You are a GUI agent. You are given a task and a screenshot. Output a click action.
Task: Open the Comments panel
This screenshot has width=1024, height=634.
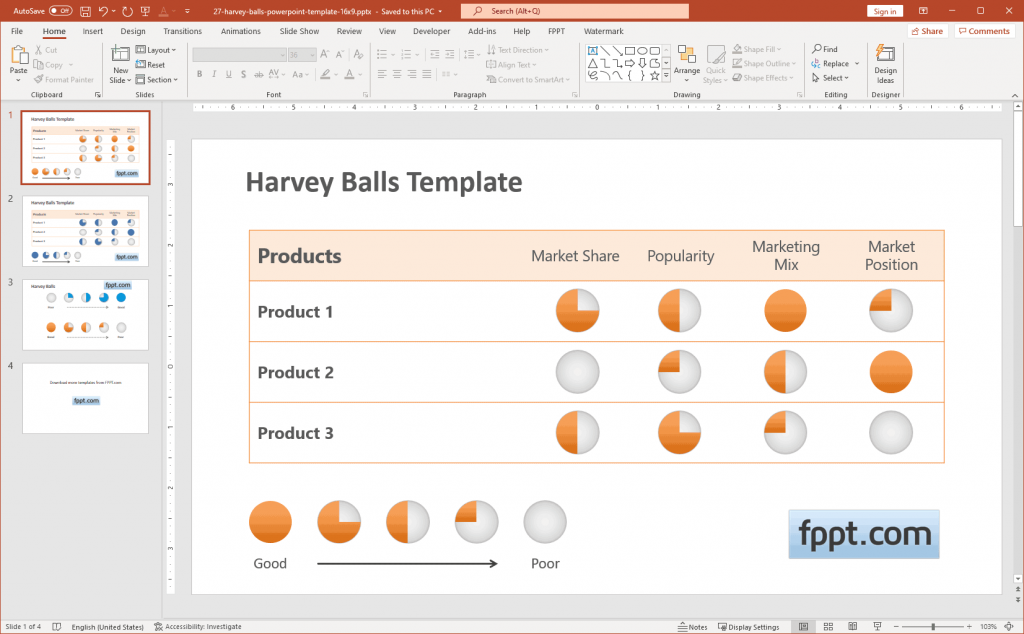coord(985,30)
